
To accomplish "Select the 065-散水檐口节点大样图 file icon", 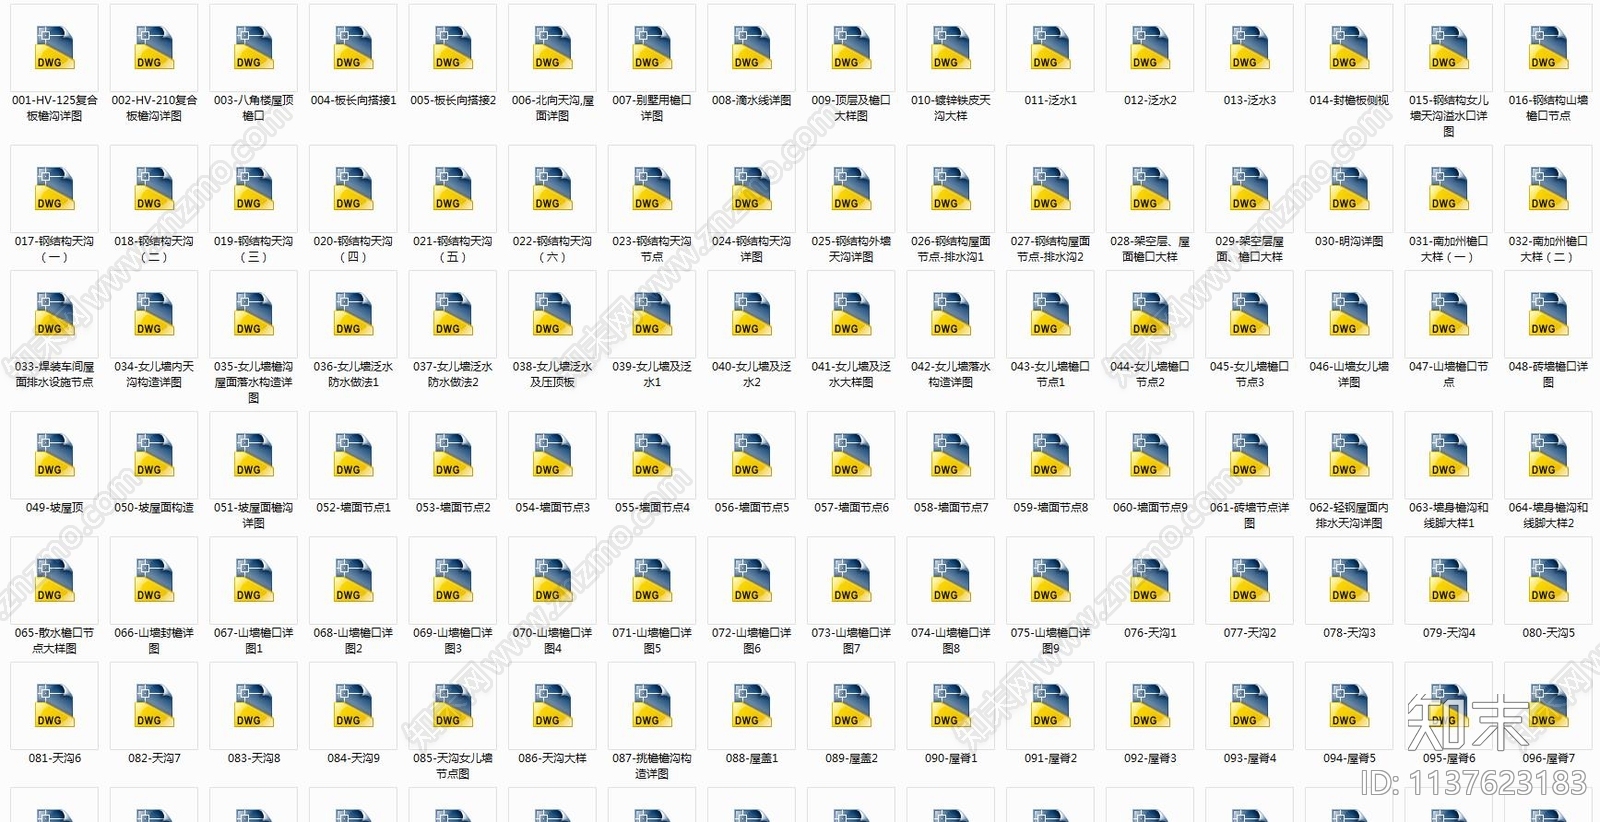I will tap(54, 580).
